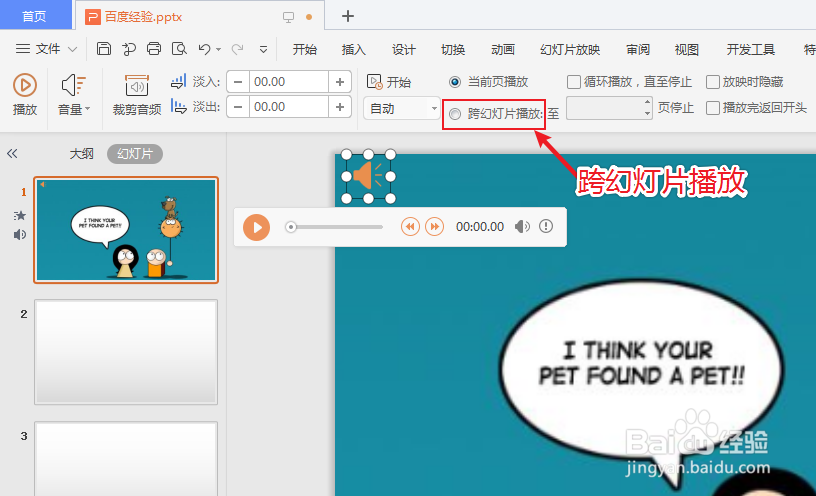This screenshot has height=496, width=816.
Task: Open the Undo history dropdown arrow
Action: (219, 49)
